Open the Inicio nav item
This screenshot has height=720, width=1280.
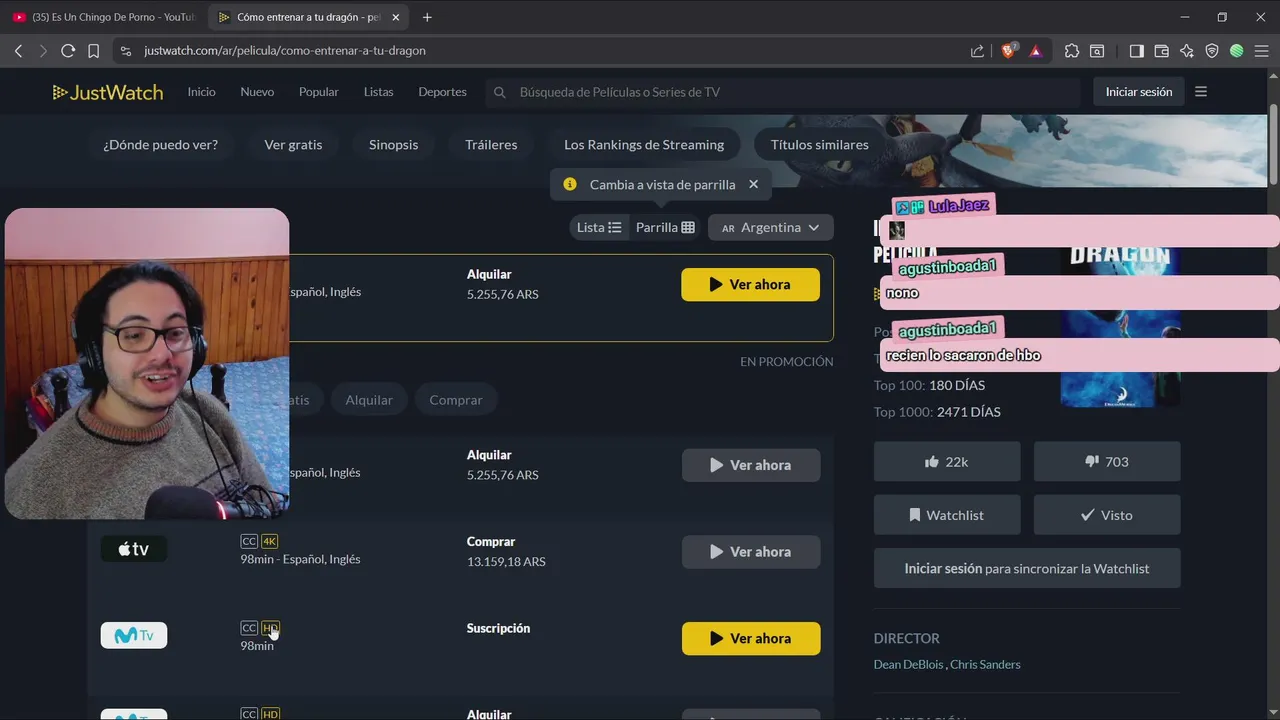[x=201, y=92]
